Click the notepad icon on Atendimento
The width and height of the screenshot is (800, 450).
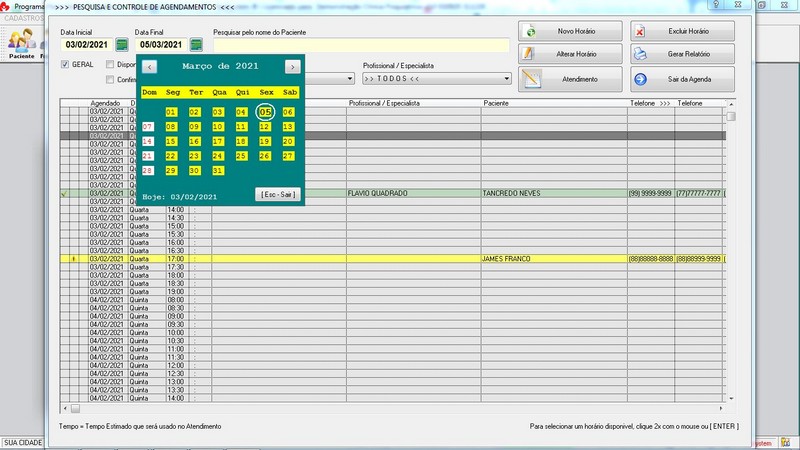(x=531, y=79)
